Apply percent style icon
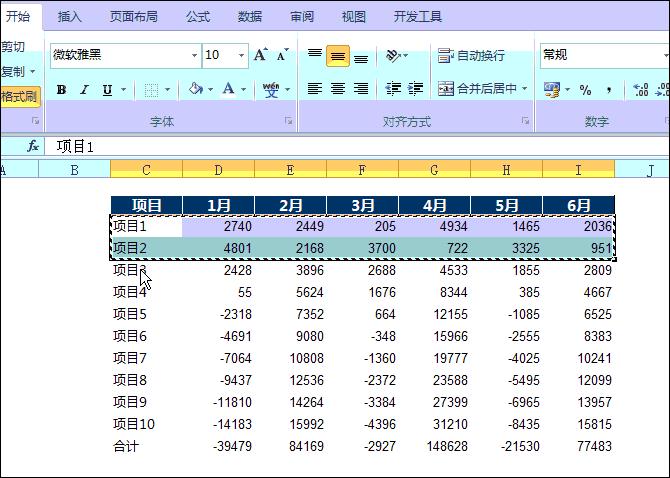 [585, 90]
